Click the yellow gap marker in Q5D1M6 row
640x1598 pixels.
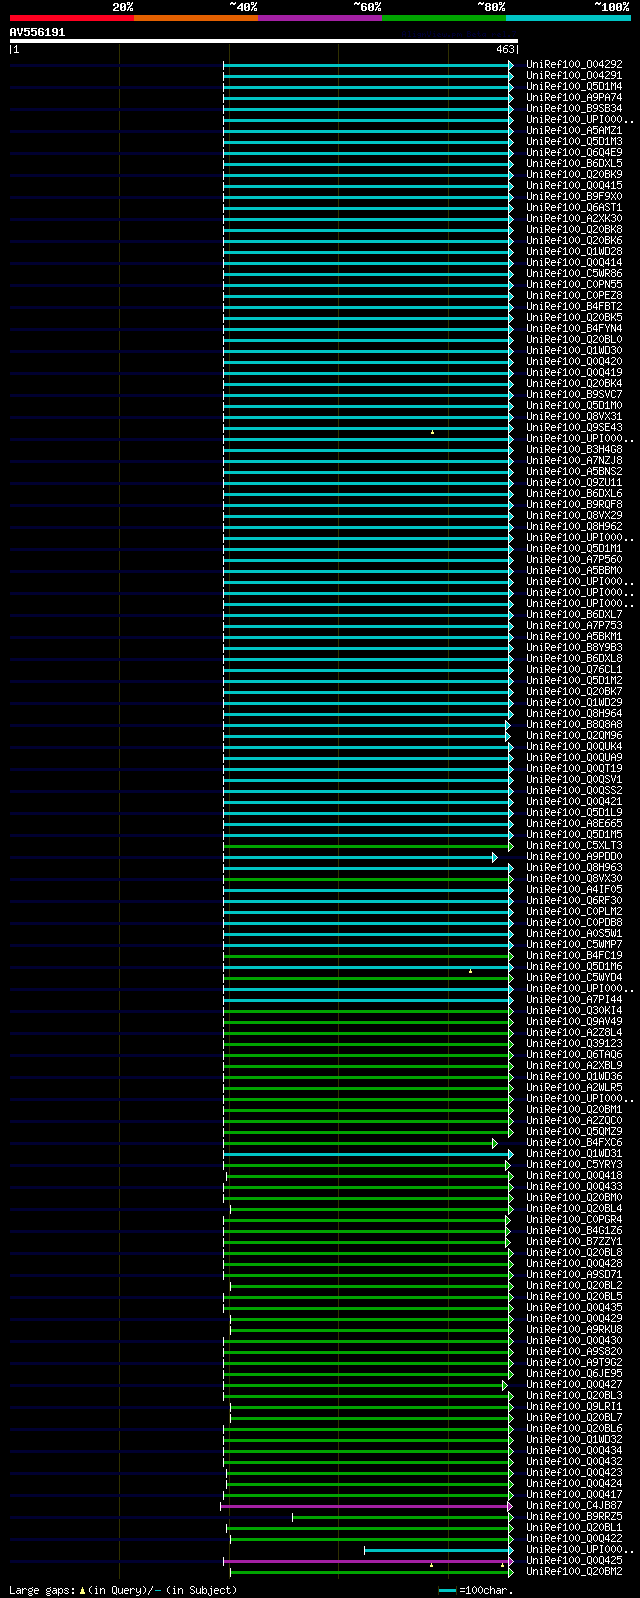470,971
